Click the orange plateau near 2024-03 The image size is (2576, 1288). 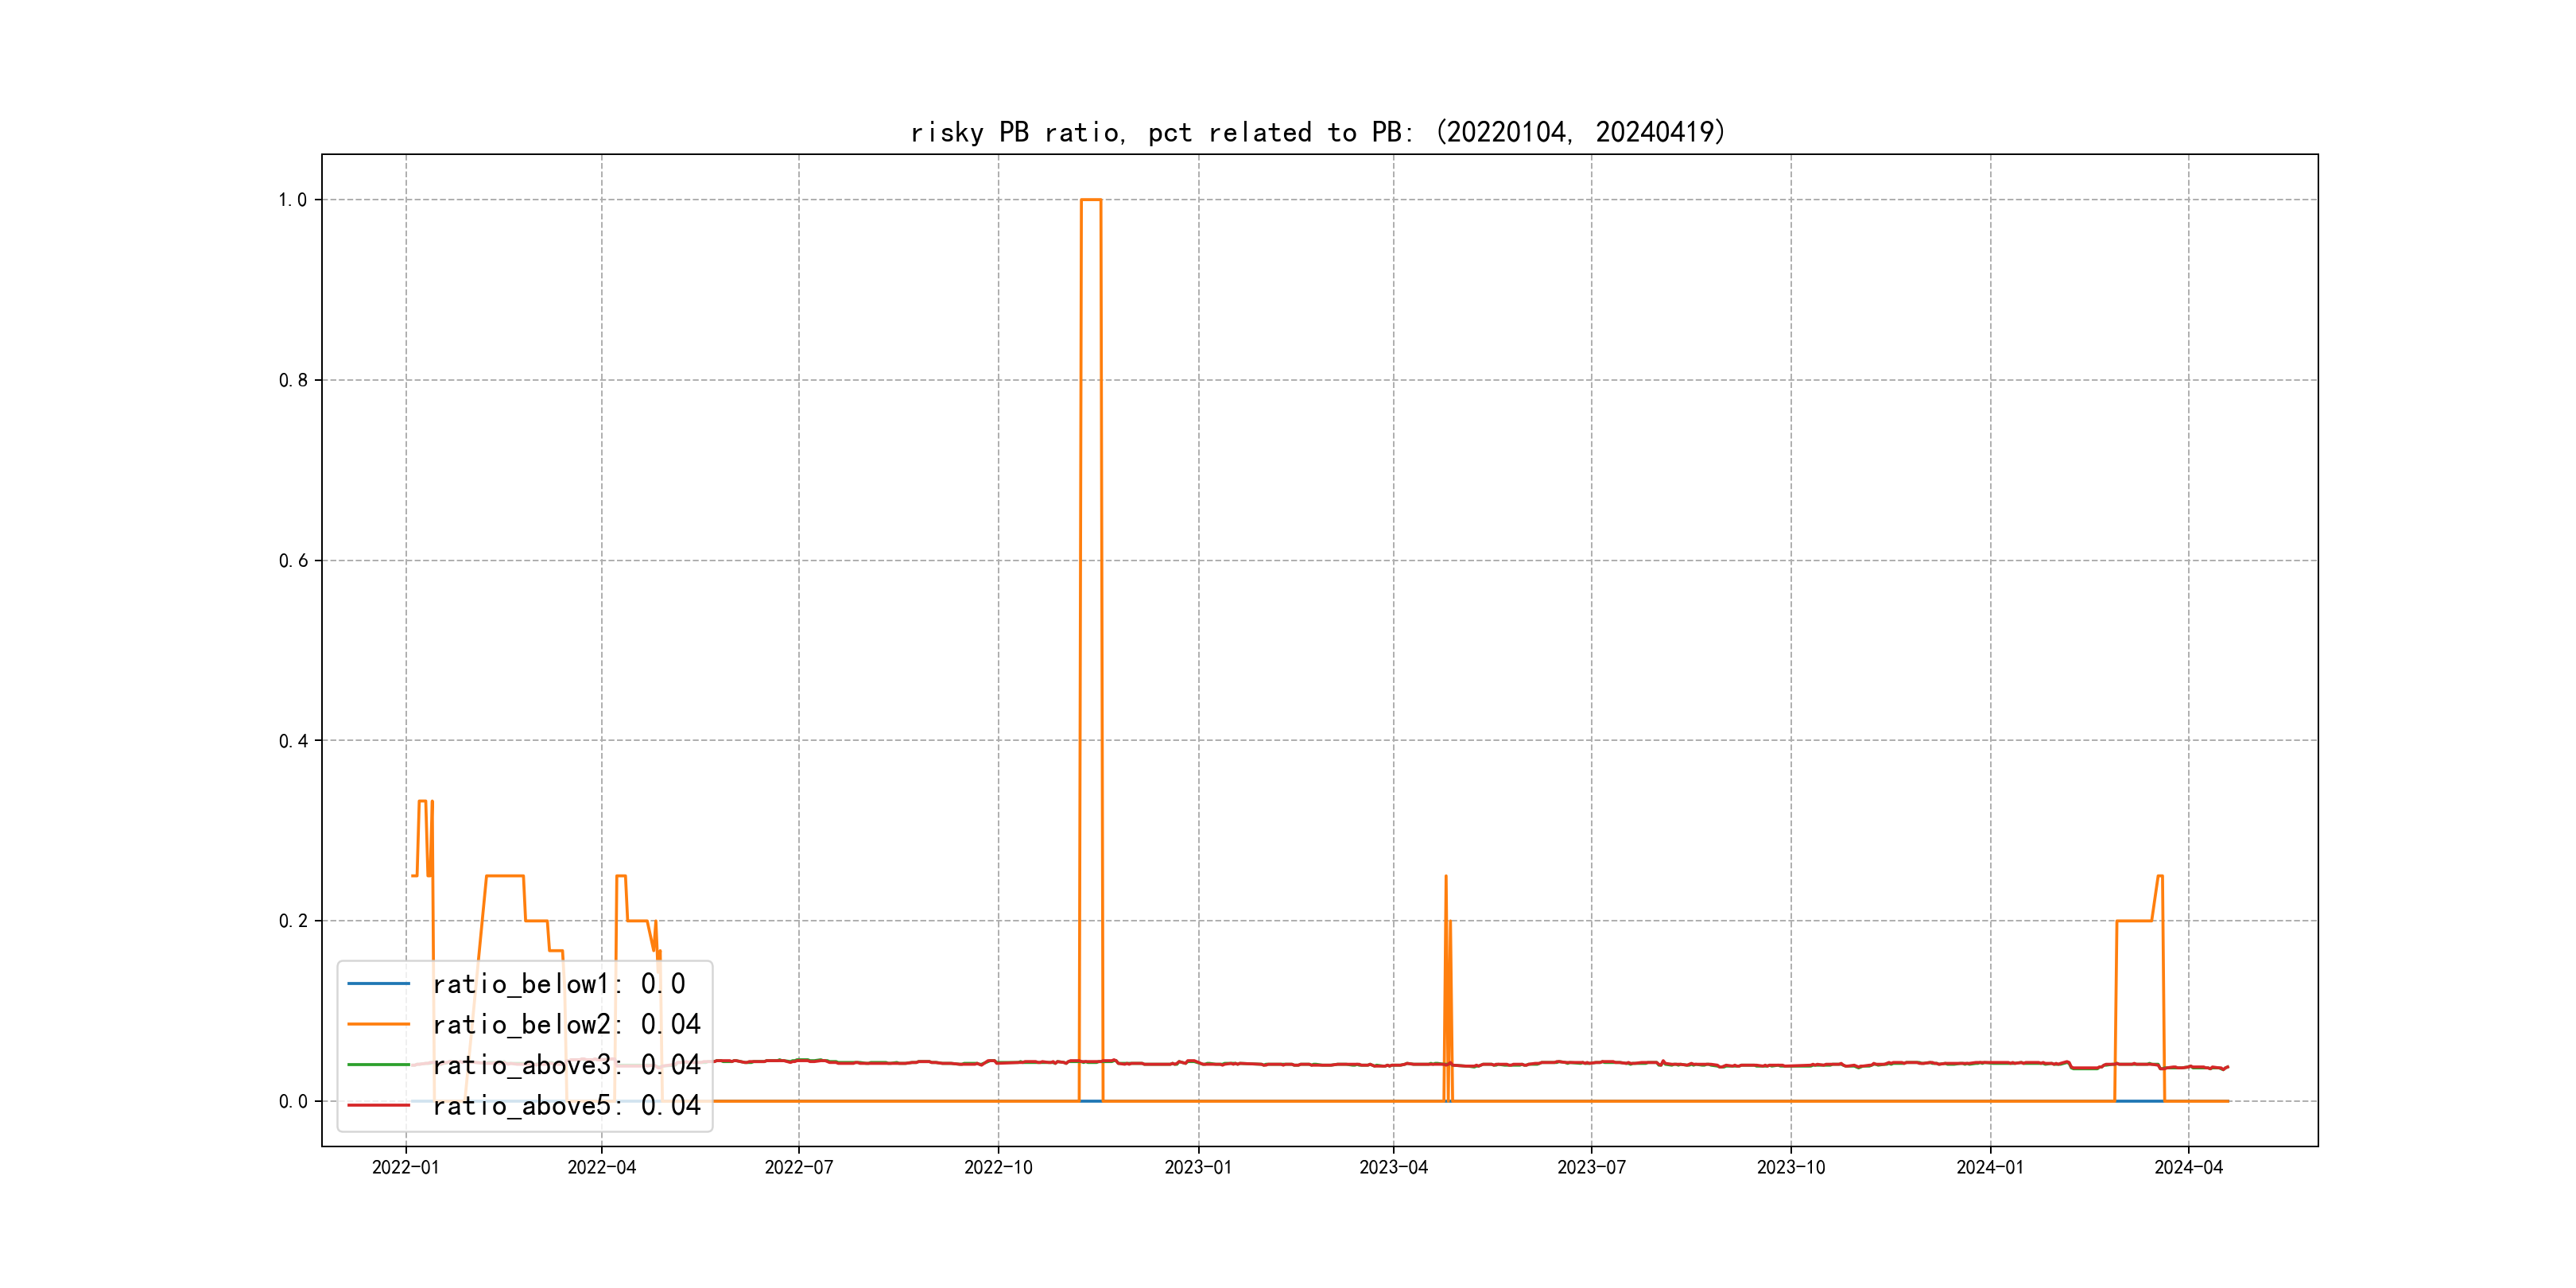click(x=2134, y=921)
